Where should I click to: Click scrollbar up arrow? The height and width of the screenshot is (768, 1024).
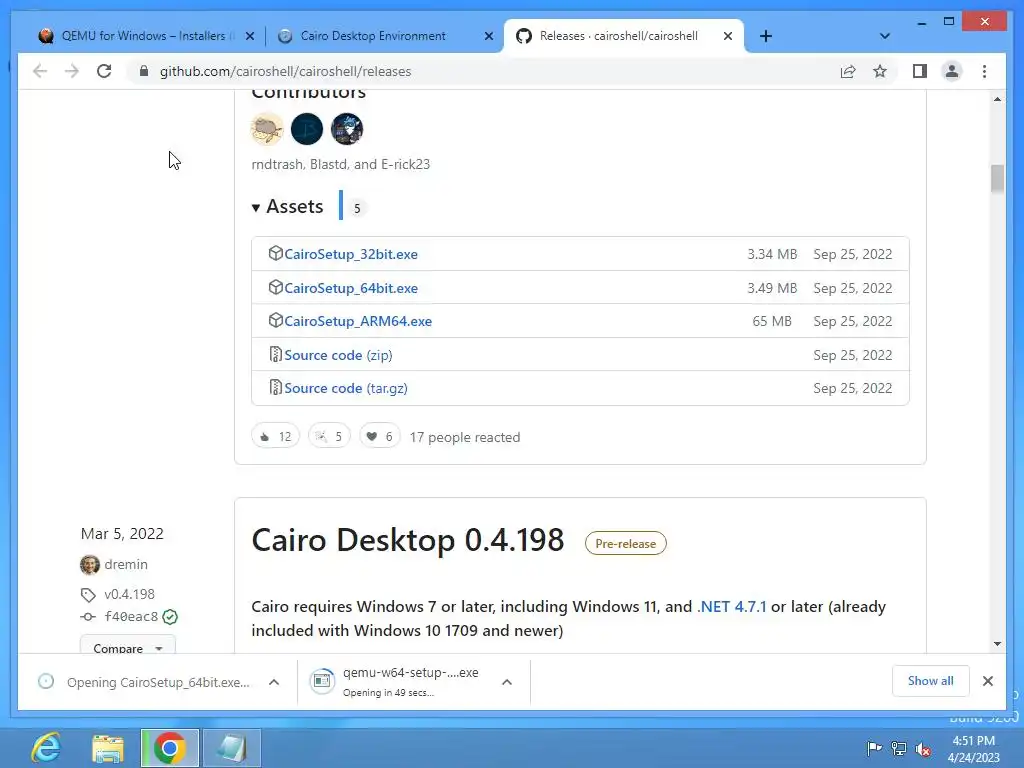[x=997, y=99]
